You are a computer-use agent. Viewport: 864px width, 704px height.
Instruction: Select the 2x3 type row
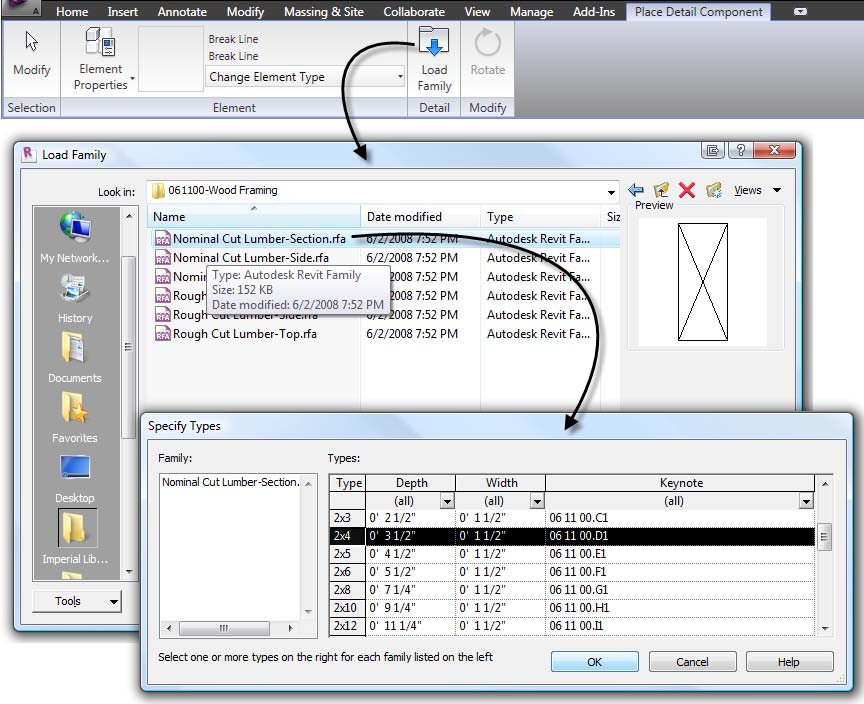(x=571, y=518)
